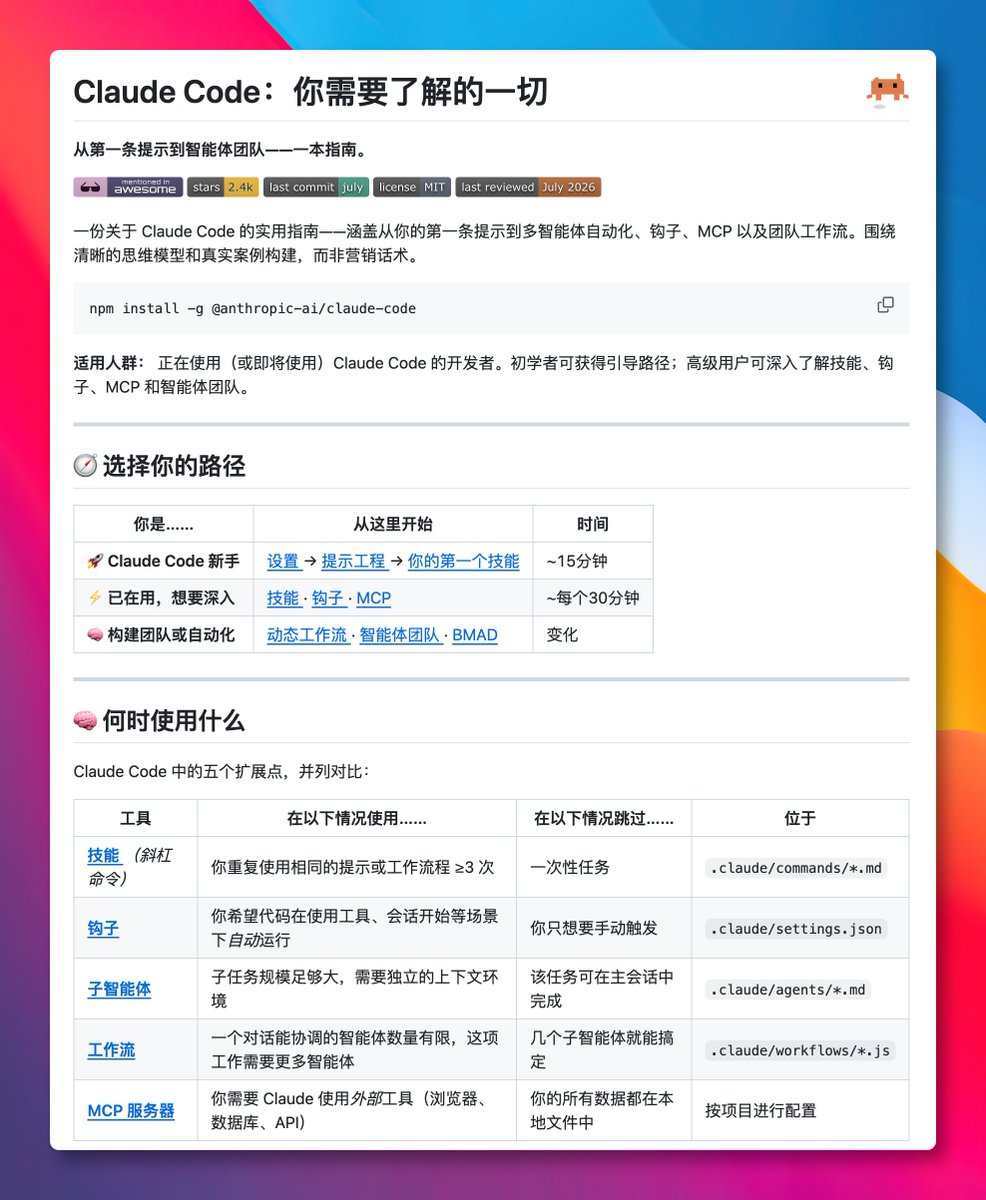Screen dimensions: 986x1200
Task: Open the 'mentioned in awesome' badge
Action: tap(128, 187)
